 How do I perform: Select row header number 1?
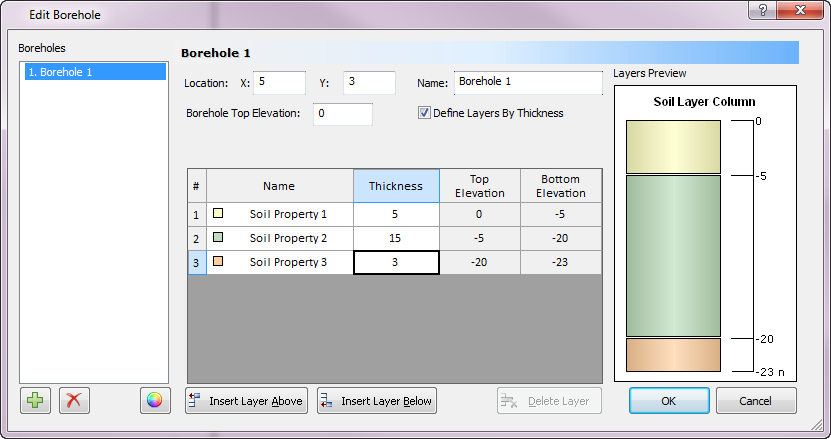[x=197, y=215]
